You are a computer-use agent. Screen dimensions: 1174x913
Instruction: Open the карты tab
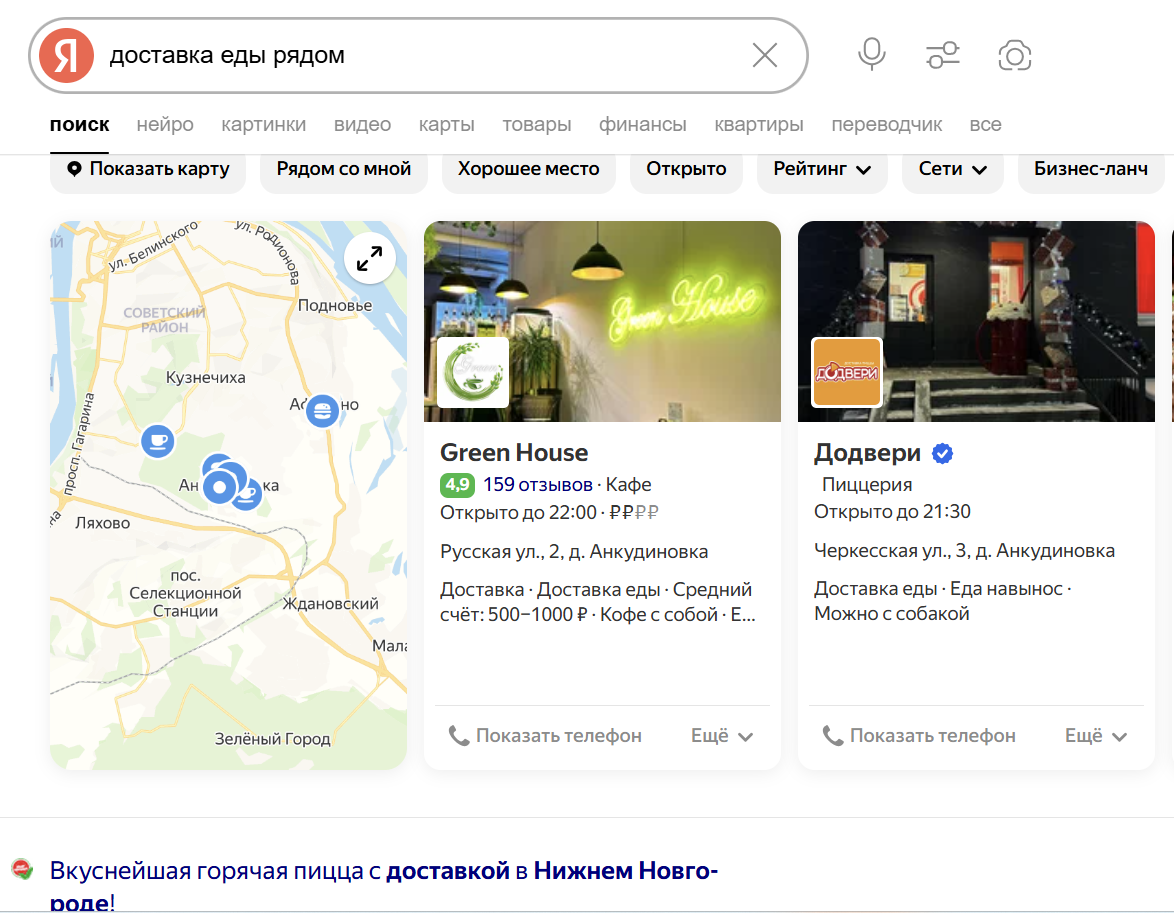click(x=446, y=124)
